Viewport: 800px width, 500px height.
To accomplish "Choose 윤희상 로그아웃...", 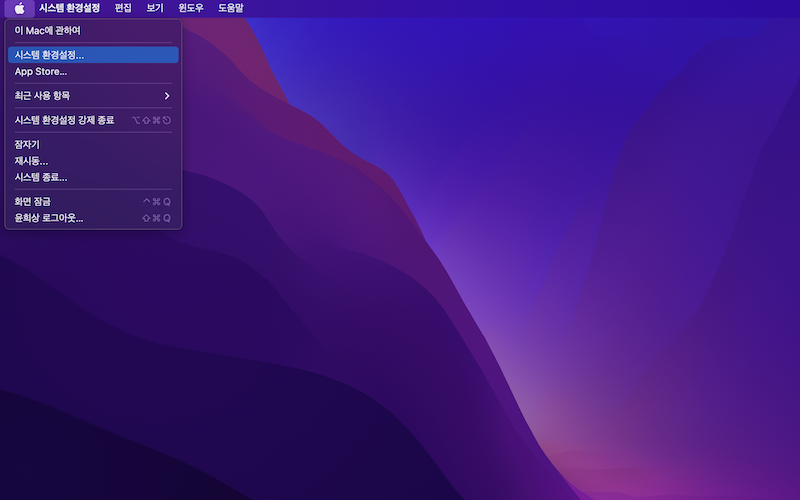I will point(93,218).
